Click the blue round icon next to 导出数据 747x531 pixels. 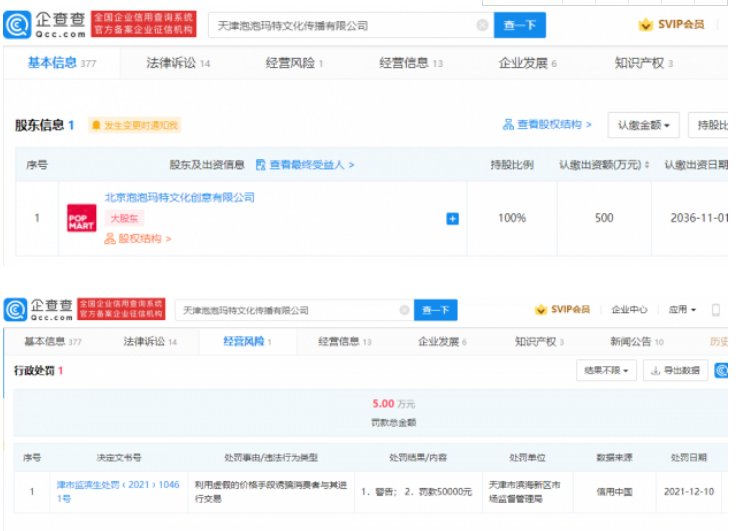click(x=721, y=371)
